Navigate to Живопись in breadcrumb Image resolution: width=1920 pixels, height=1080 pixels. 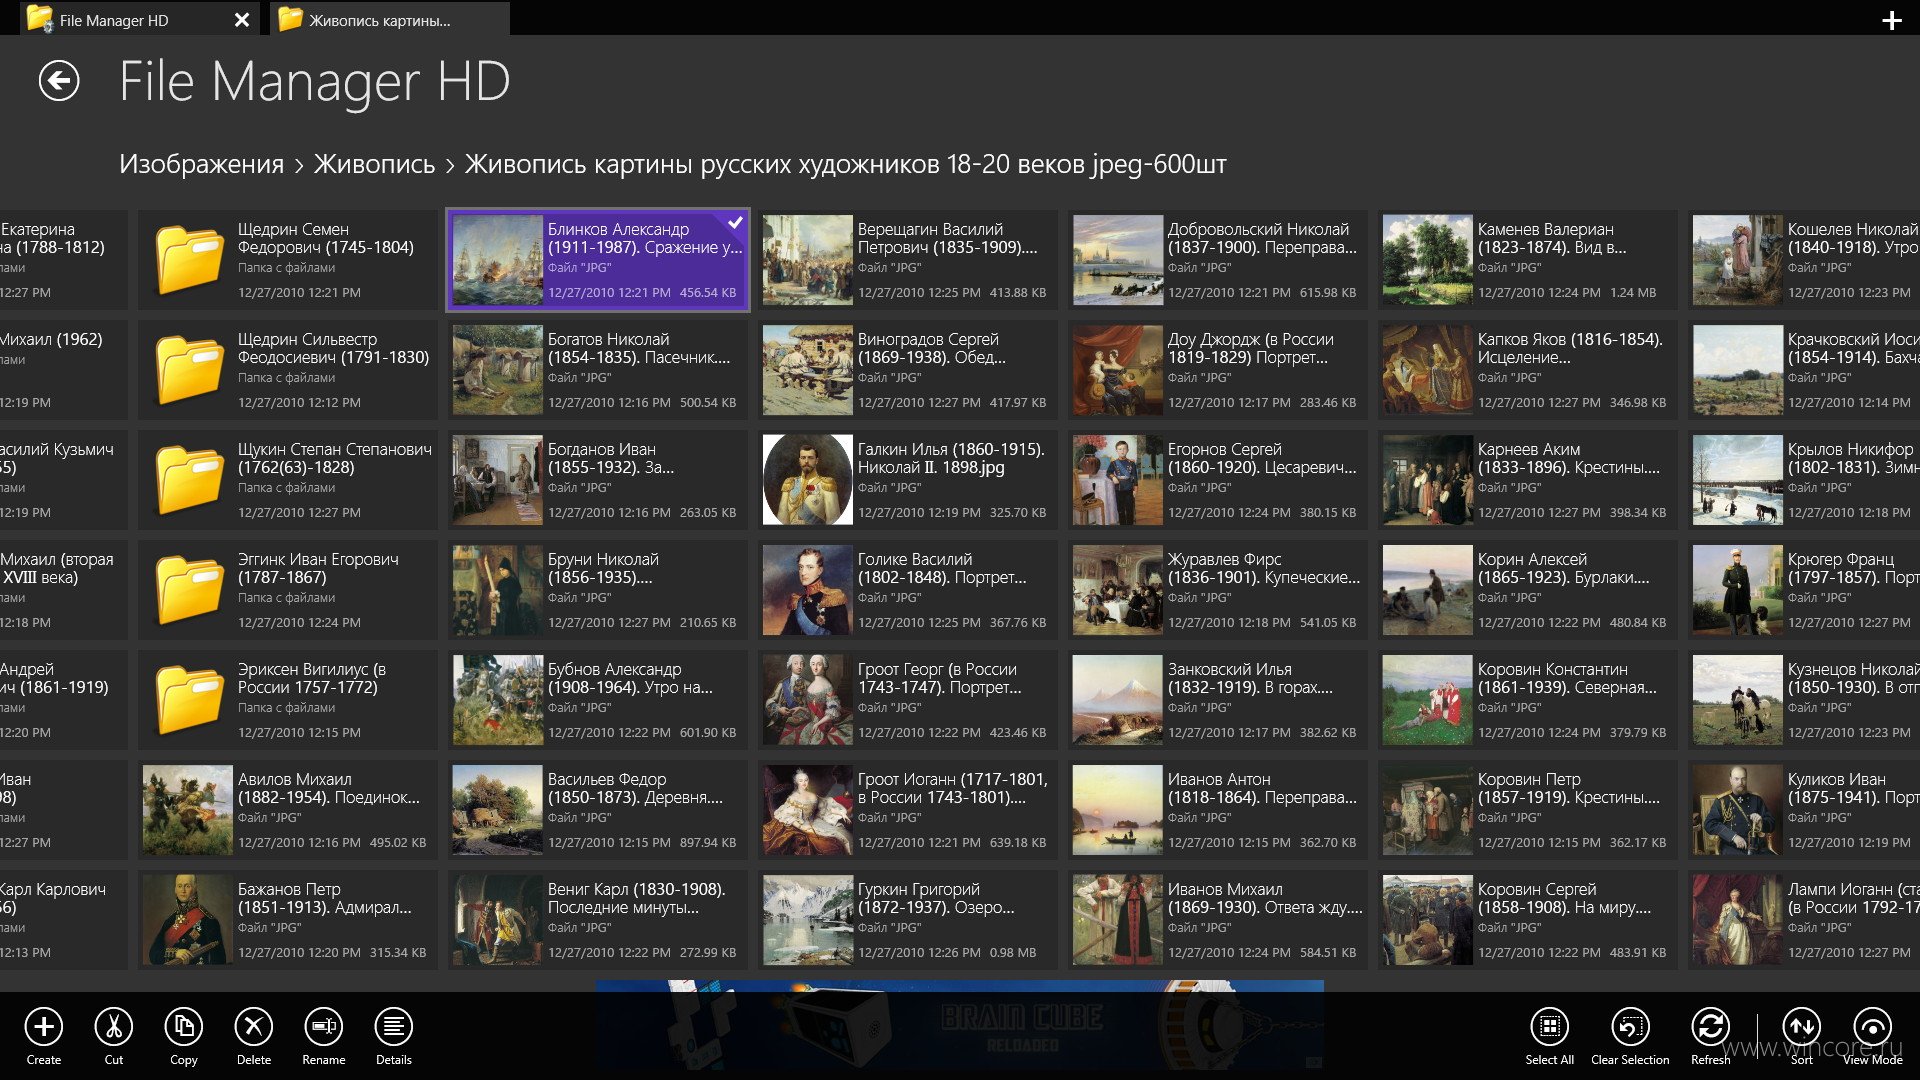pos(374,164)
